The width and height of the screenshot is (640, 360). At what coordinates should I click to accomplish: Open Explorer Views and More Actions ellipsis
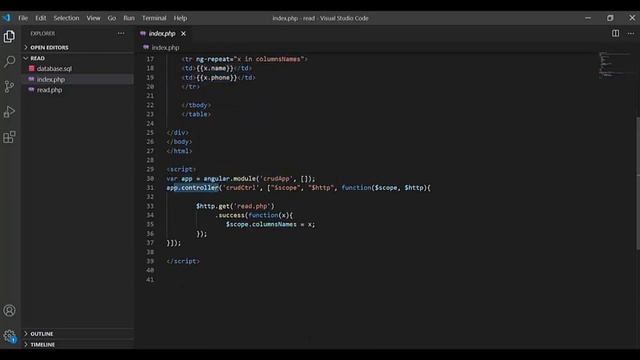pyautogui.click(x=121, y=33)
